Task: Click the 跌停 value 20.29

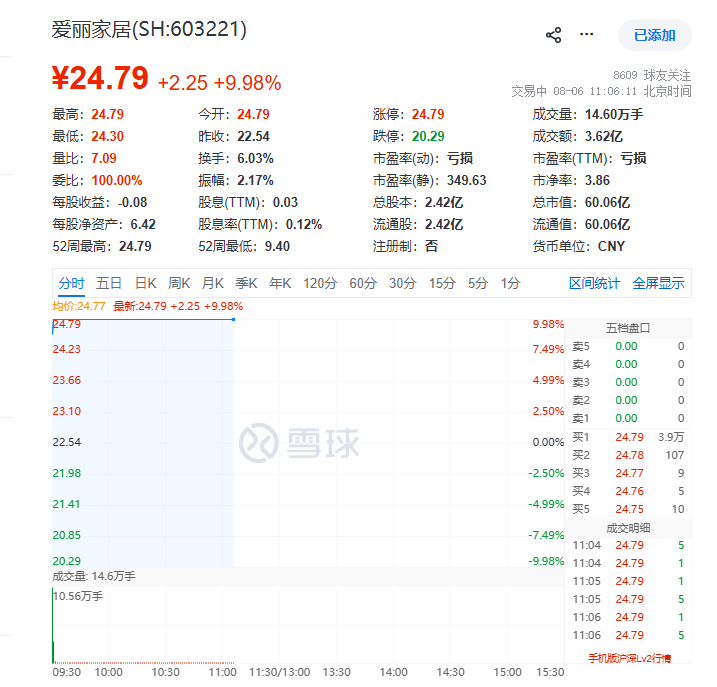Action: [428, 136]
